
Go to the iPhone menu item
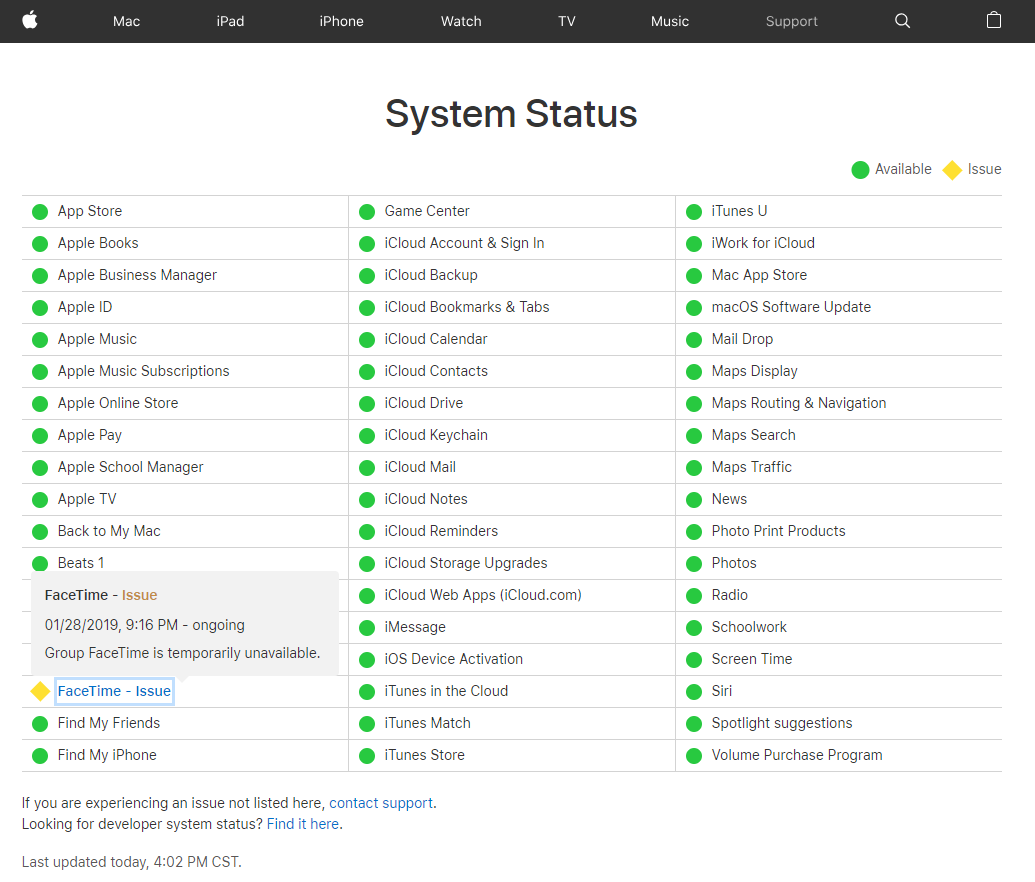tap(341, 21)
